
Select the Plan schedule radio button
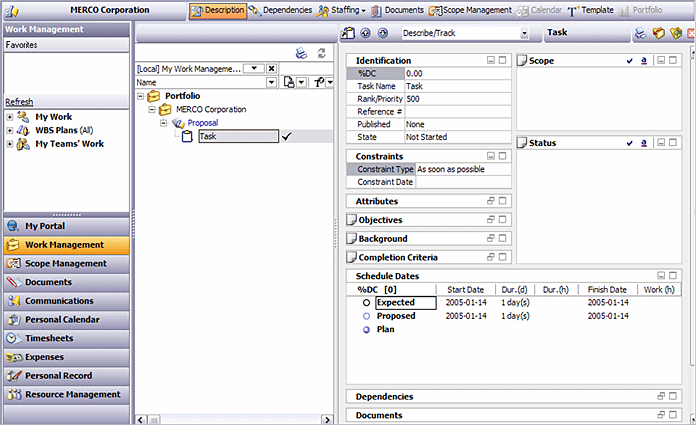click(x=366, y=330)
